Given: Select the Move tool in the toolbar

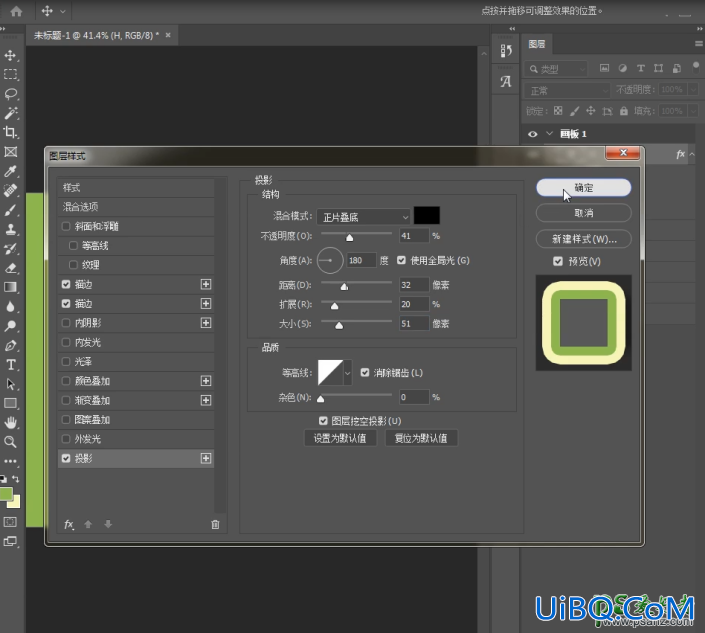Looking at the screenshot, I should point(10,55).
